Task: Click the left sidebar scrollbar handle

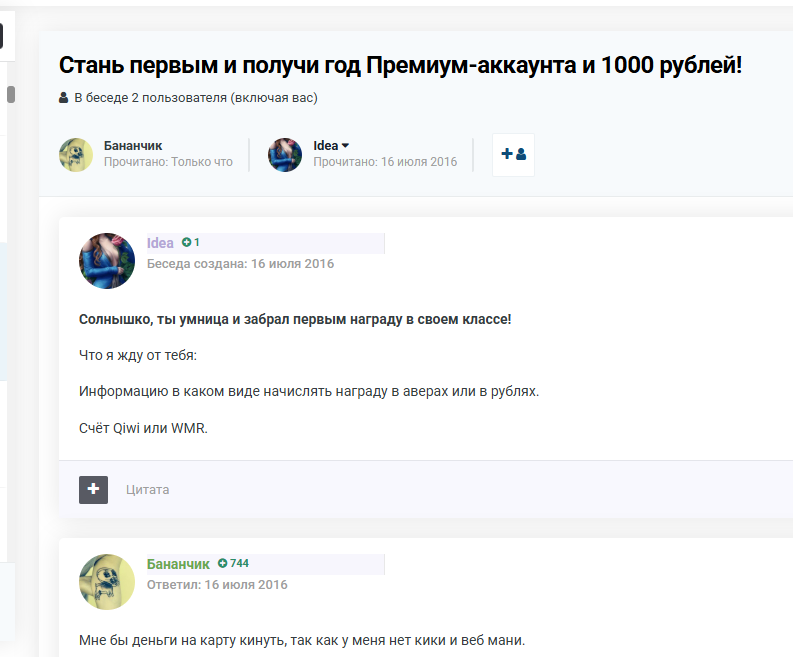Action: coord(11,94)
